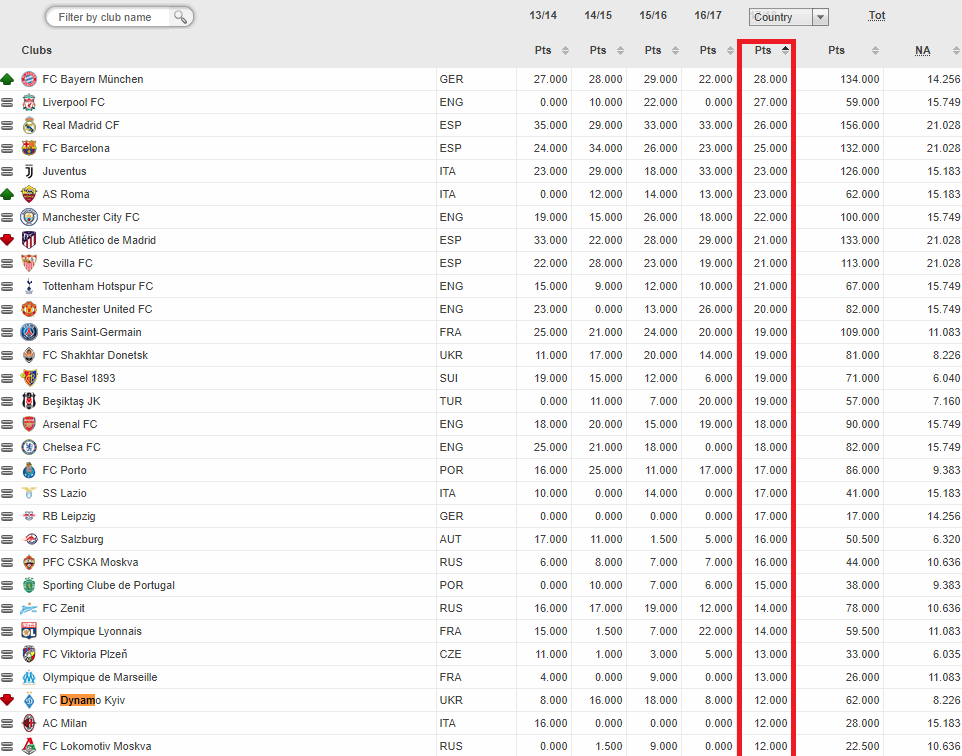Viewport: 962px width, 756px height.
Task: Click the Manchester City FC crest icon
Action: click(29, 217)
